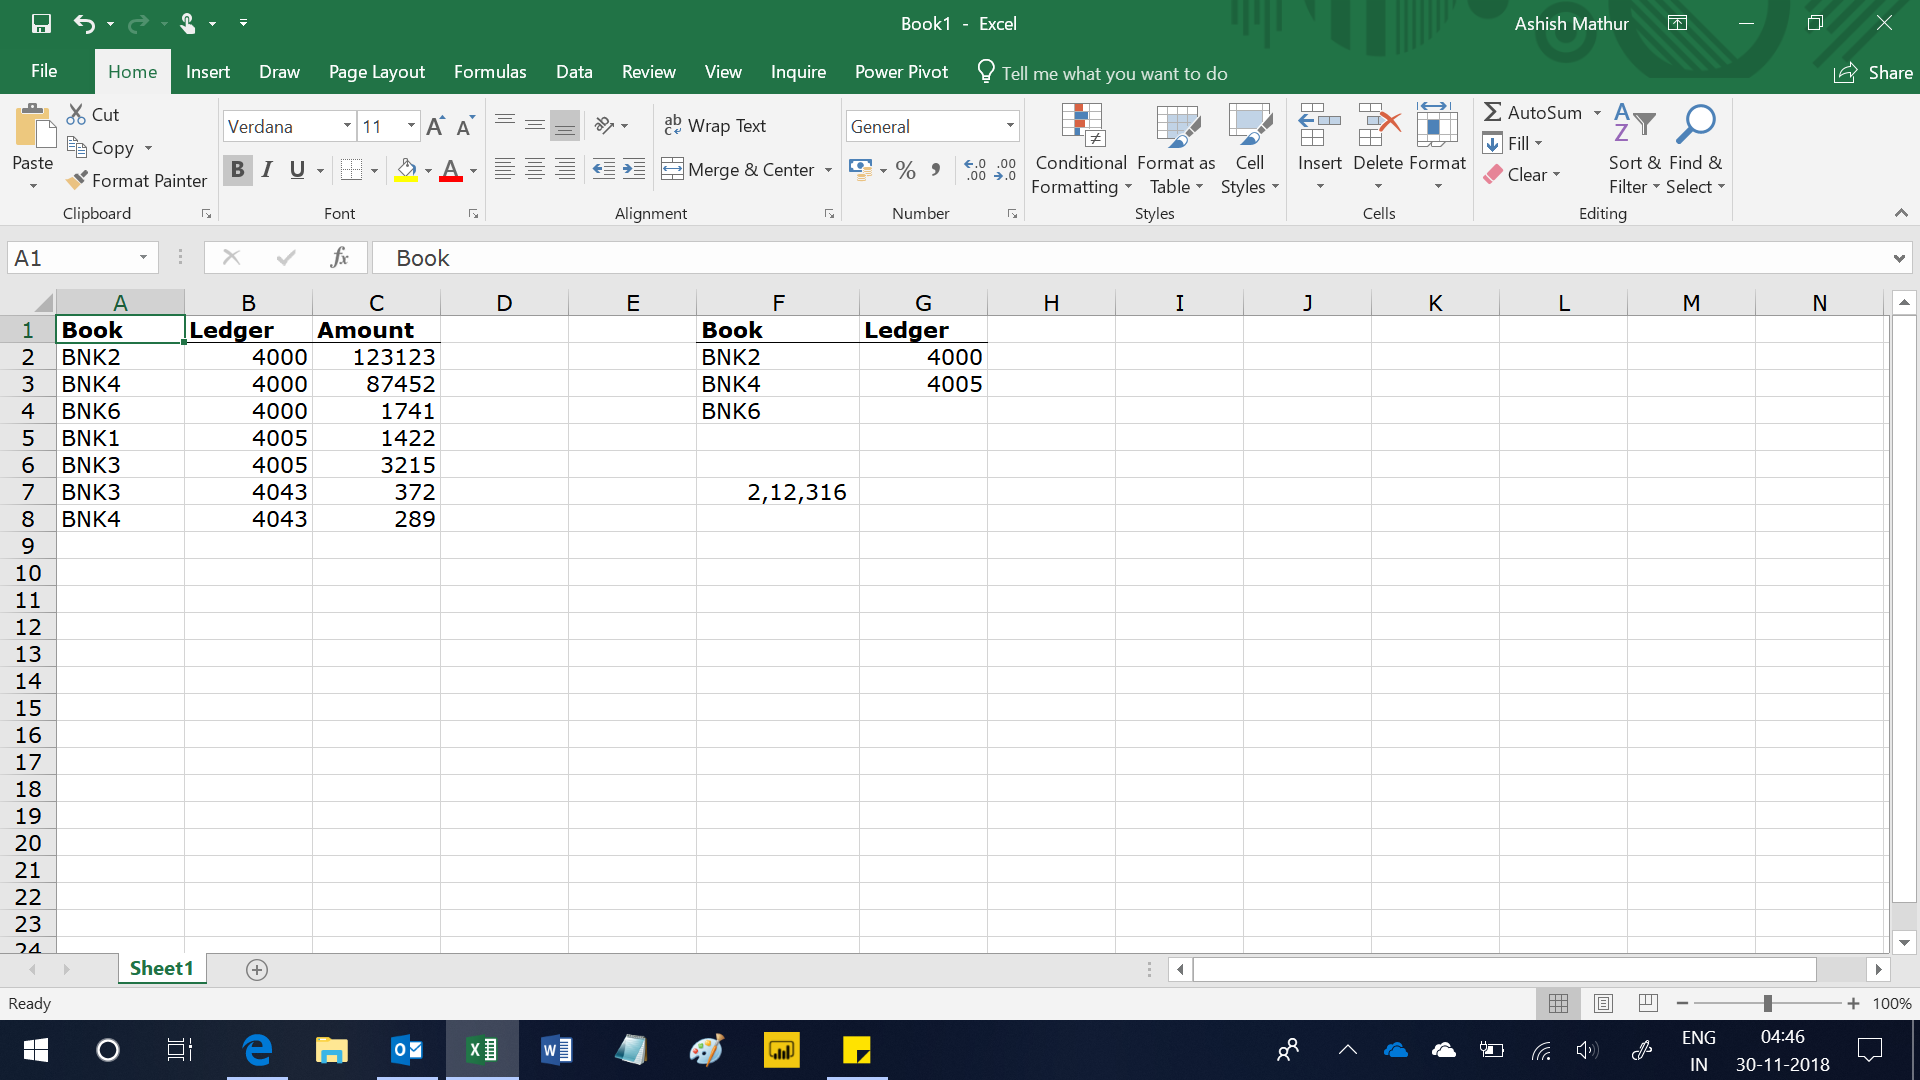This screenshot has width=1920, height=1080.
Task: Click the Share button
Action: [1873, 72]
